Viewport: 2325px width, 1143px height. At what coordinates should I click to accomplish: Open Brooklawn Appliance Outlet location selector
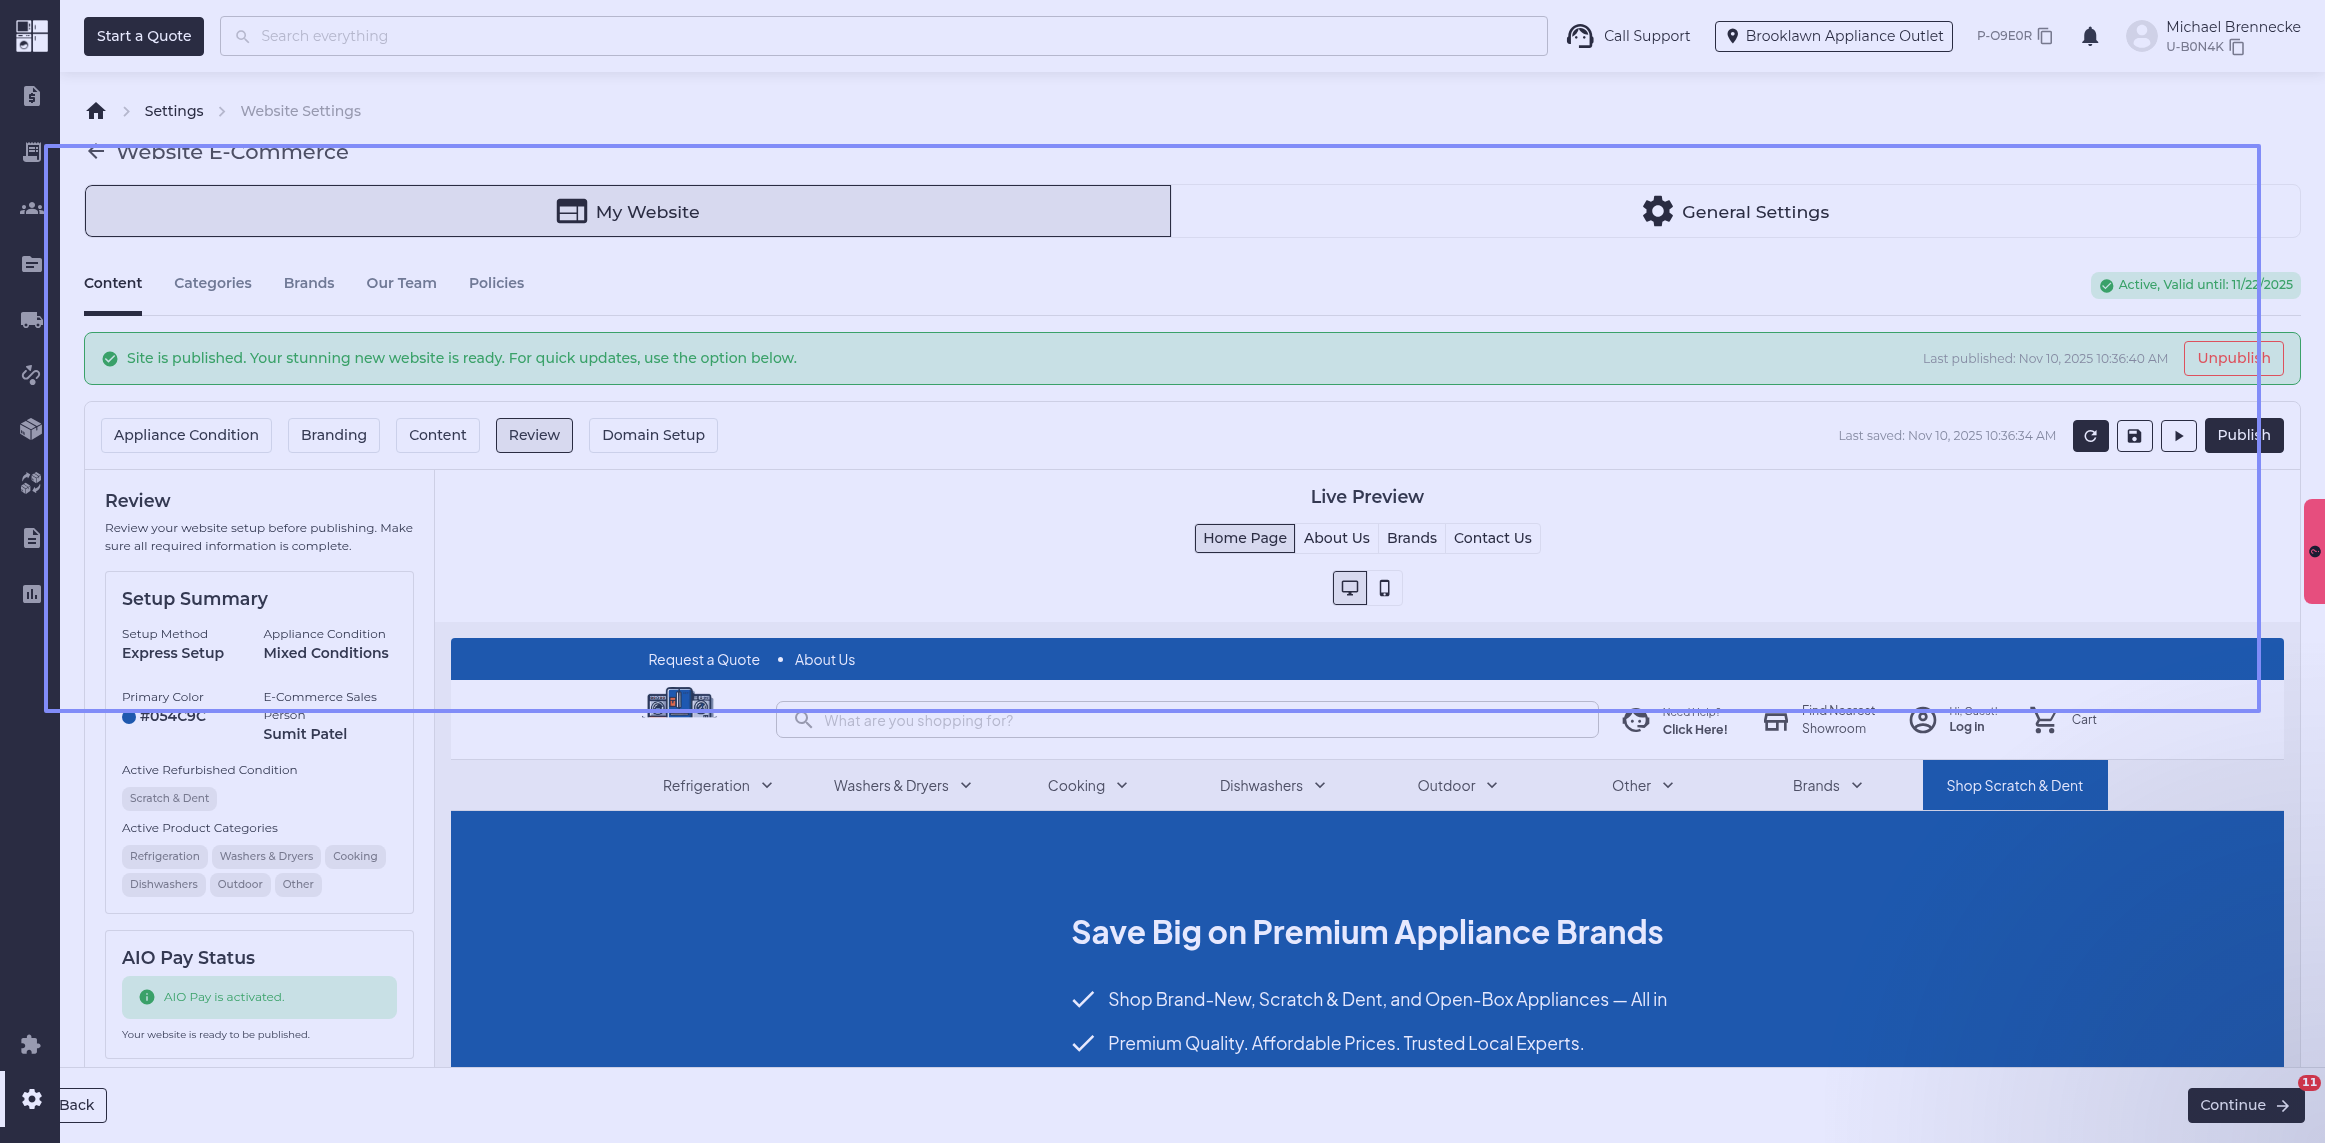pyautogui.click(x=1833, y=36)
